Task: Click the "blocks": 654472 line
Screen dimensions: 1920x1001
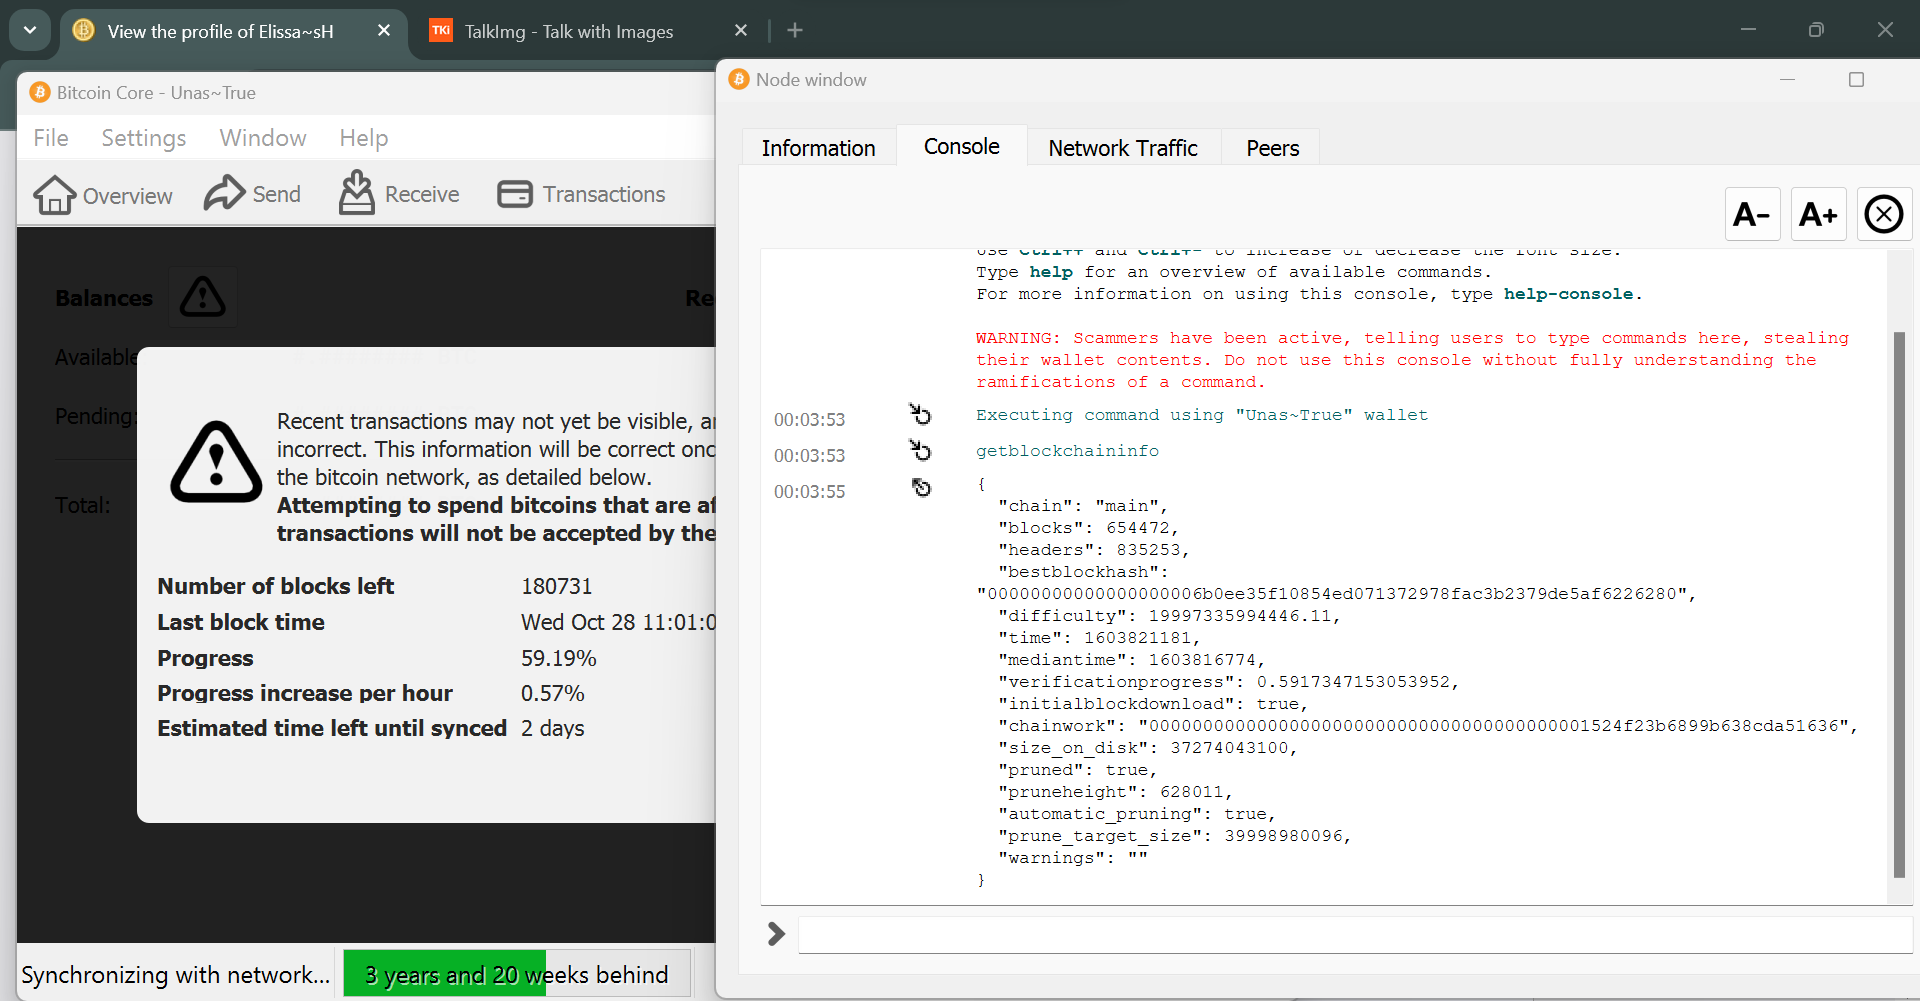Action: pyautogui.click(x=1088, y=528)
